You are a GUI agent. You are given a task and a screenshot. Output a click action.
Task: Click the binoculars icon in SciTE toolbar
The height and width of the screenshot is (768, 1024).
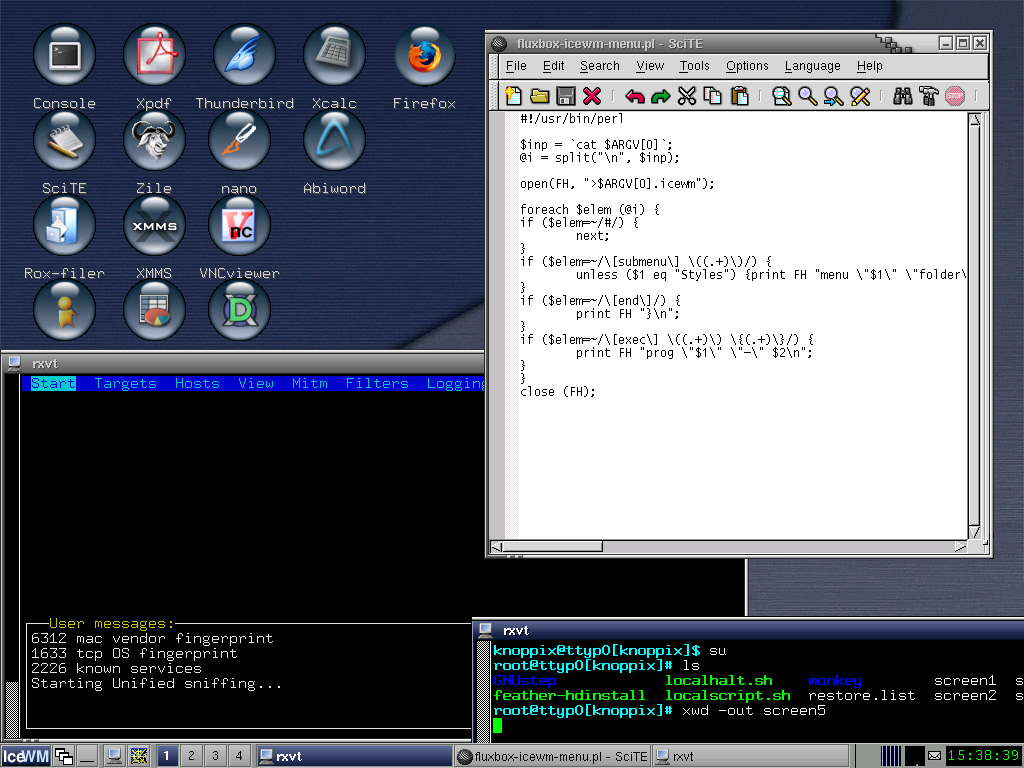tap(903, 96)
